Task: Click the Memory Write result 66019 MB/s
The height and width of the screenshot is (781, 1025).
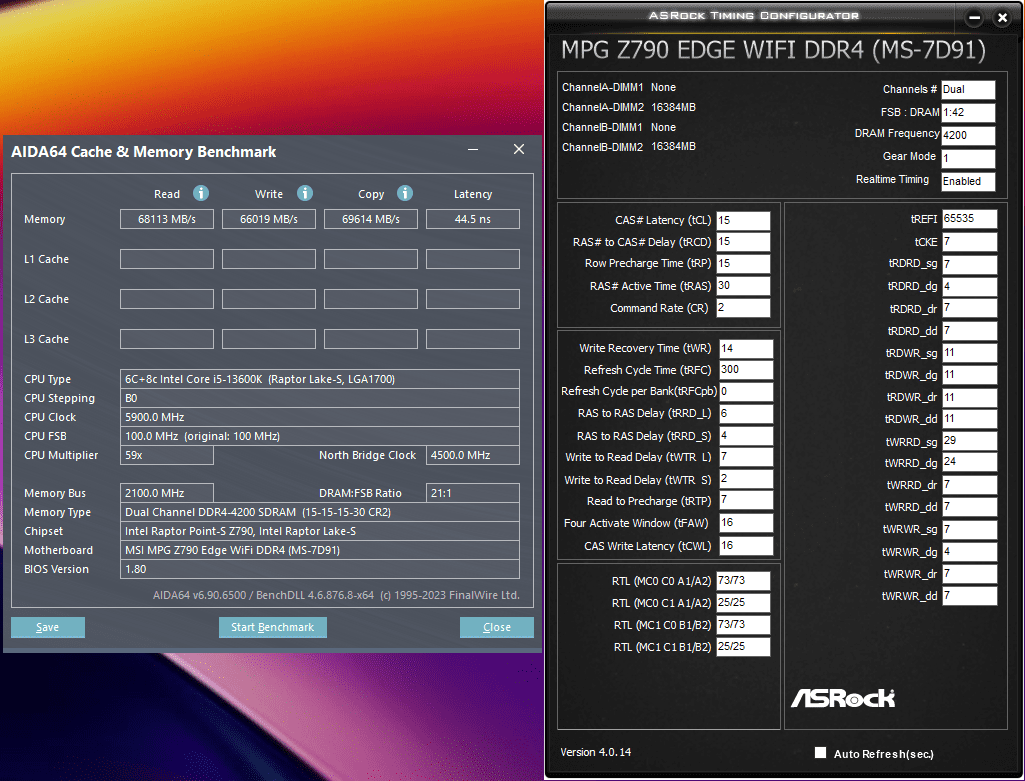Action: (x=269, y=219)
